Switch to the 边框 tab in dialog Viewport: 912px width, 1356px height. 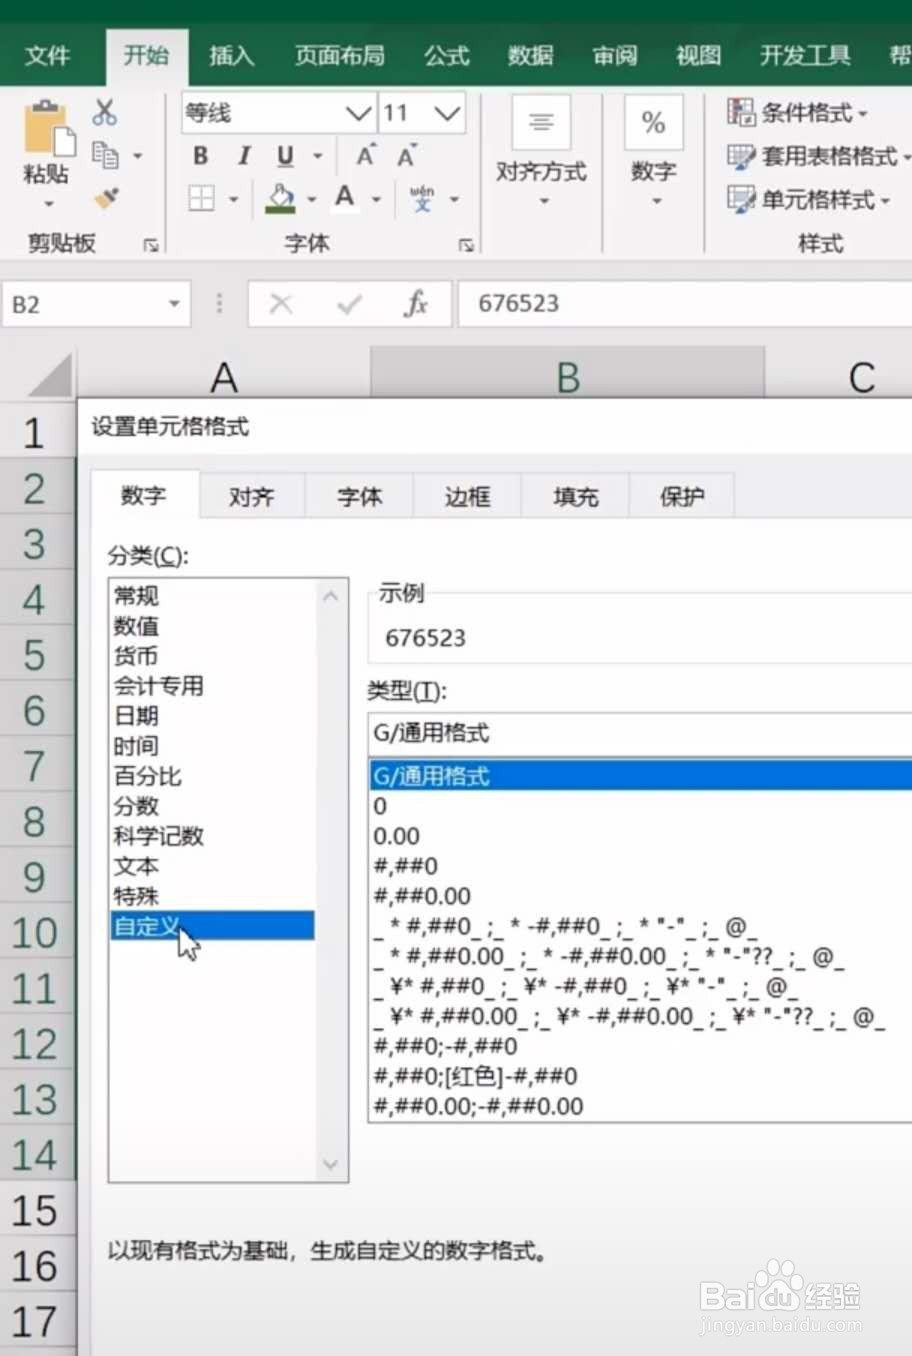pos(466,495)
